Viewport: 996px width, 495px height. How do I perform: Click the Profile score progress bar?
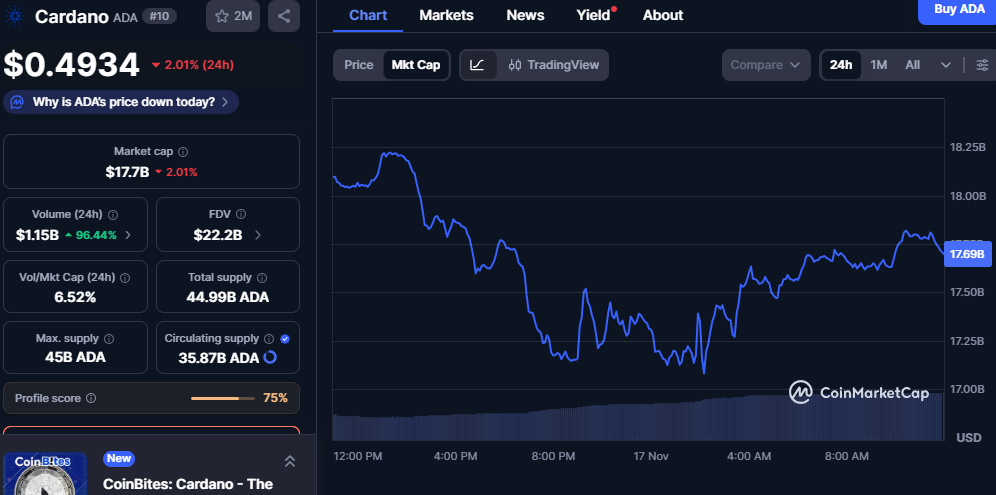pos(222,398)
